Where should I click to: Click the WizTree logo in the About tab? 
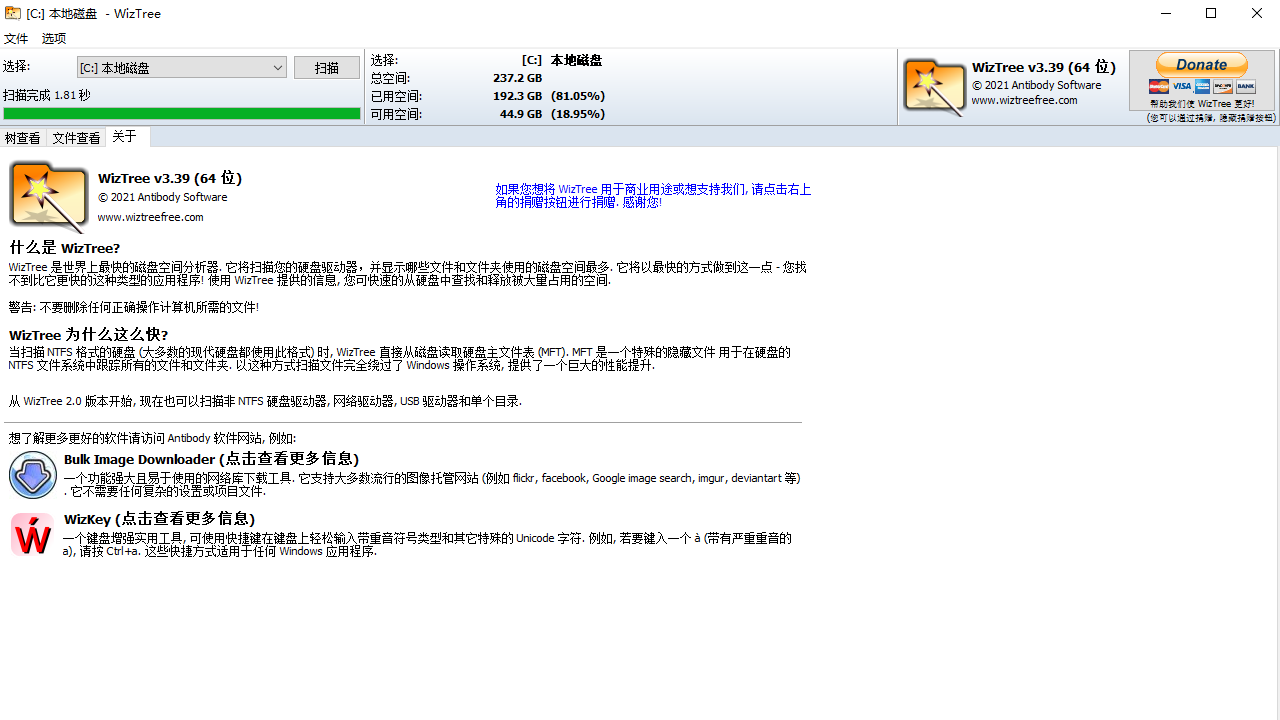48,195
